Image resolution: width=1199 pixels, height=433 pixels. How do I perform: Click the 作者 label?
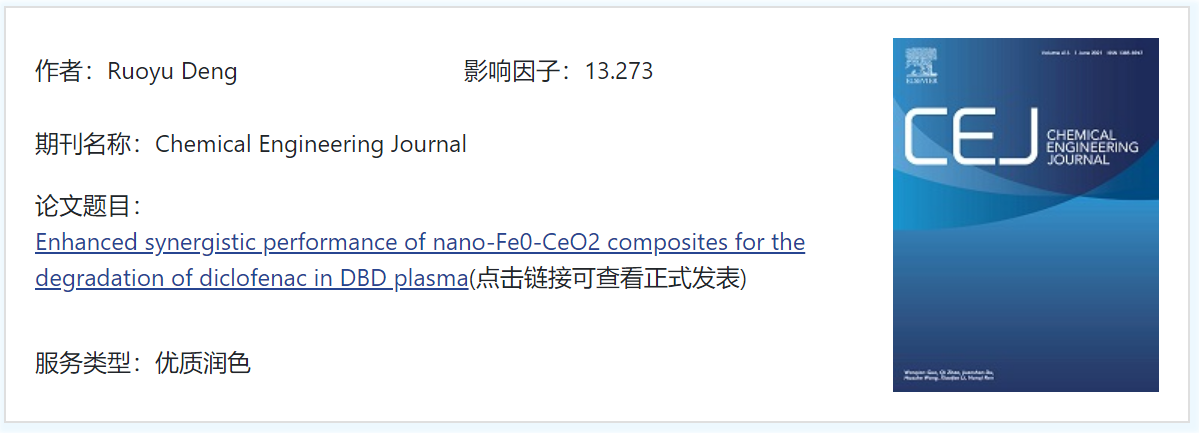pos(59,71)
